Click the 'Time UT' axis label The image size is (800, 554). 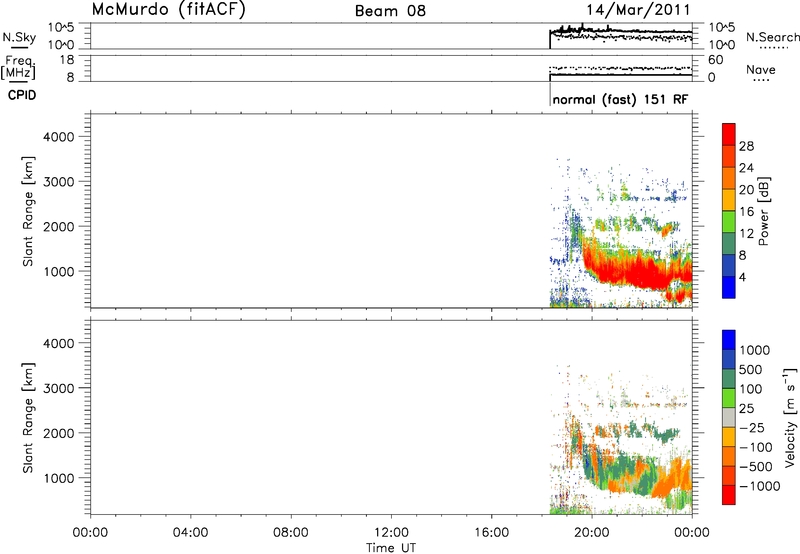391,547
